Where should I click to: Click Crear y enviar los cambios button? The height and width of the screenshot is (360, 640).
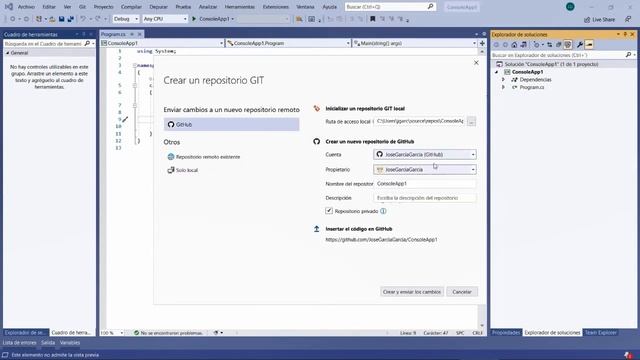(x=412, y=292)
